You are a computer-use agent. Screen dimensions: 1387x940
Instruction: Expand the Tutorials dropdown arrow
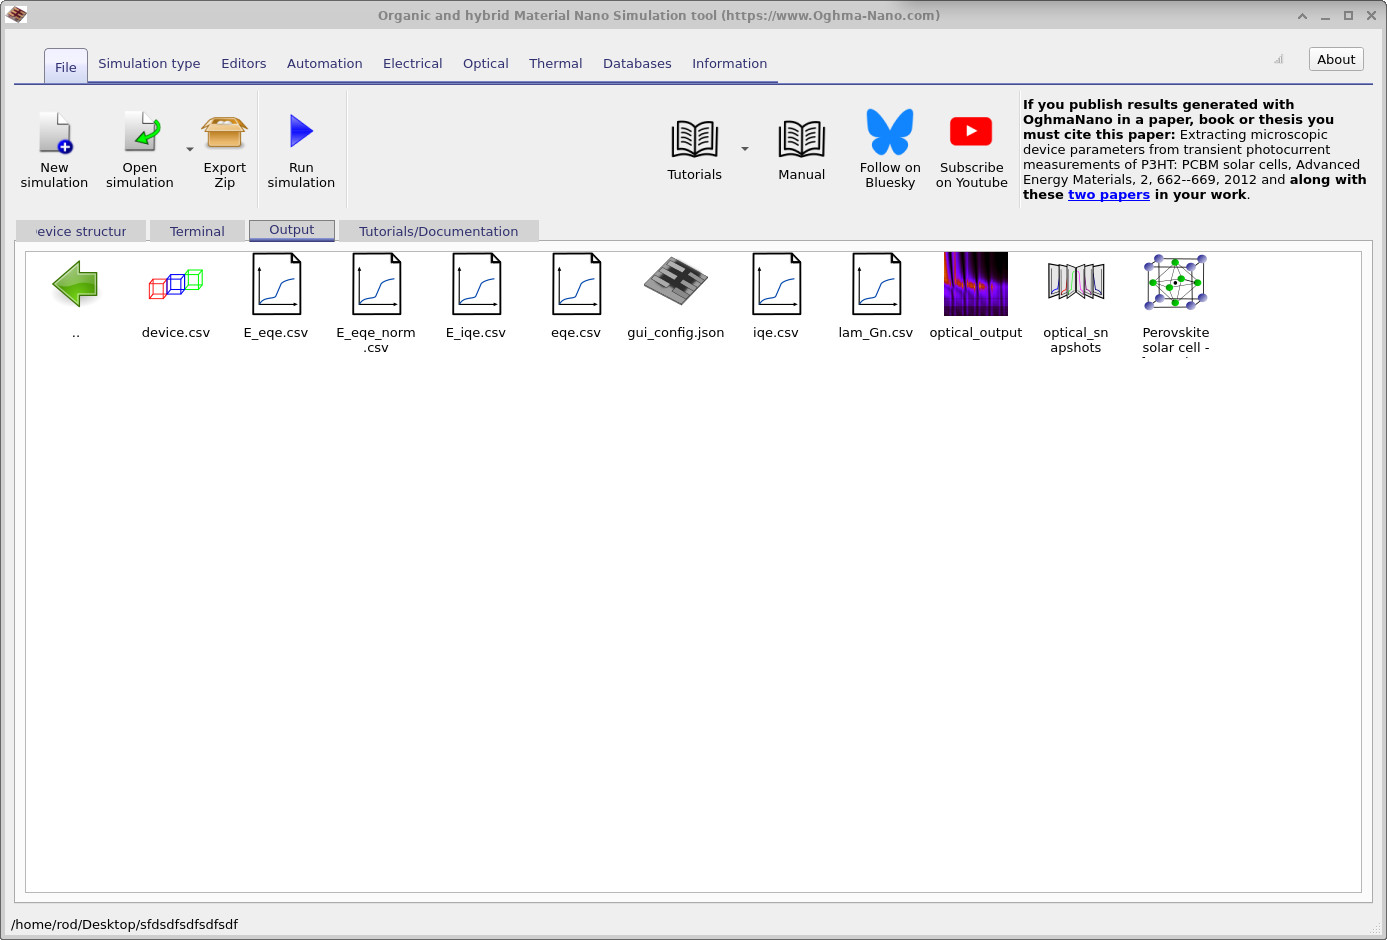pyautogui.click(x=745, y=149)
